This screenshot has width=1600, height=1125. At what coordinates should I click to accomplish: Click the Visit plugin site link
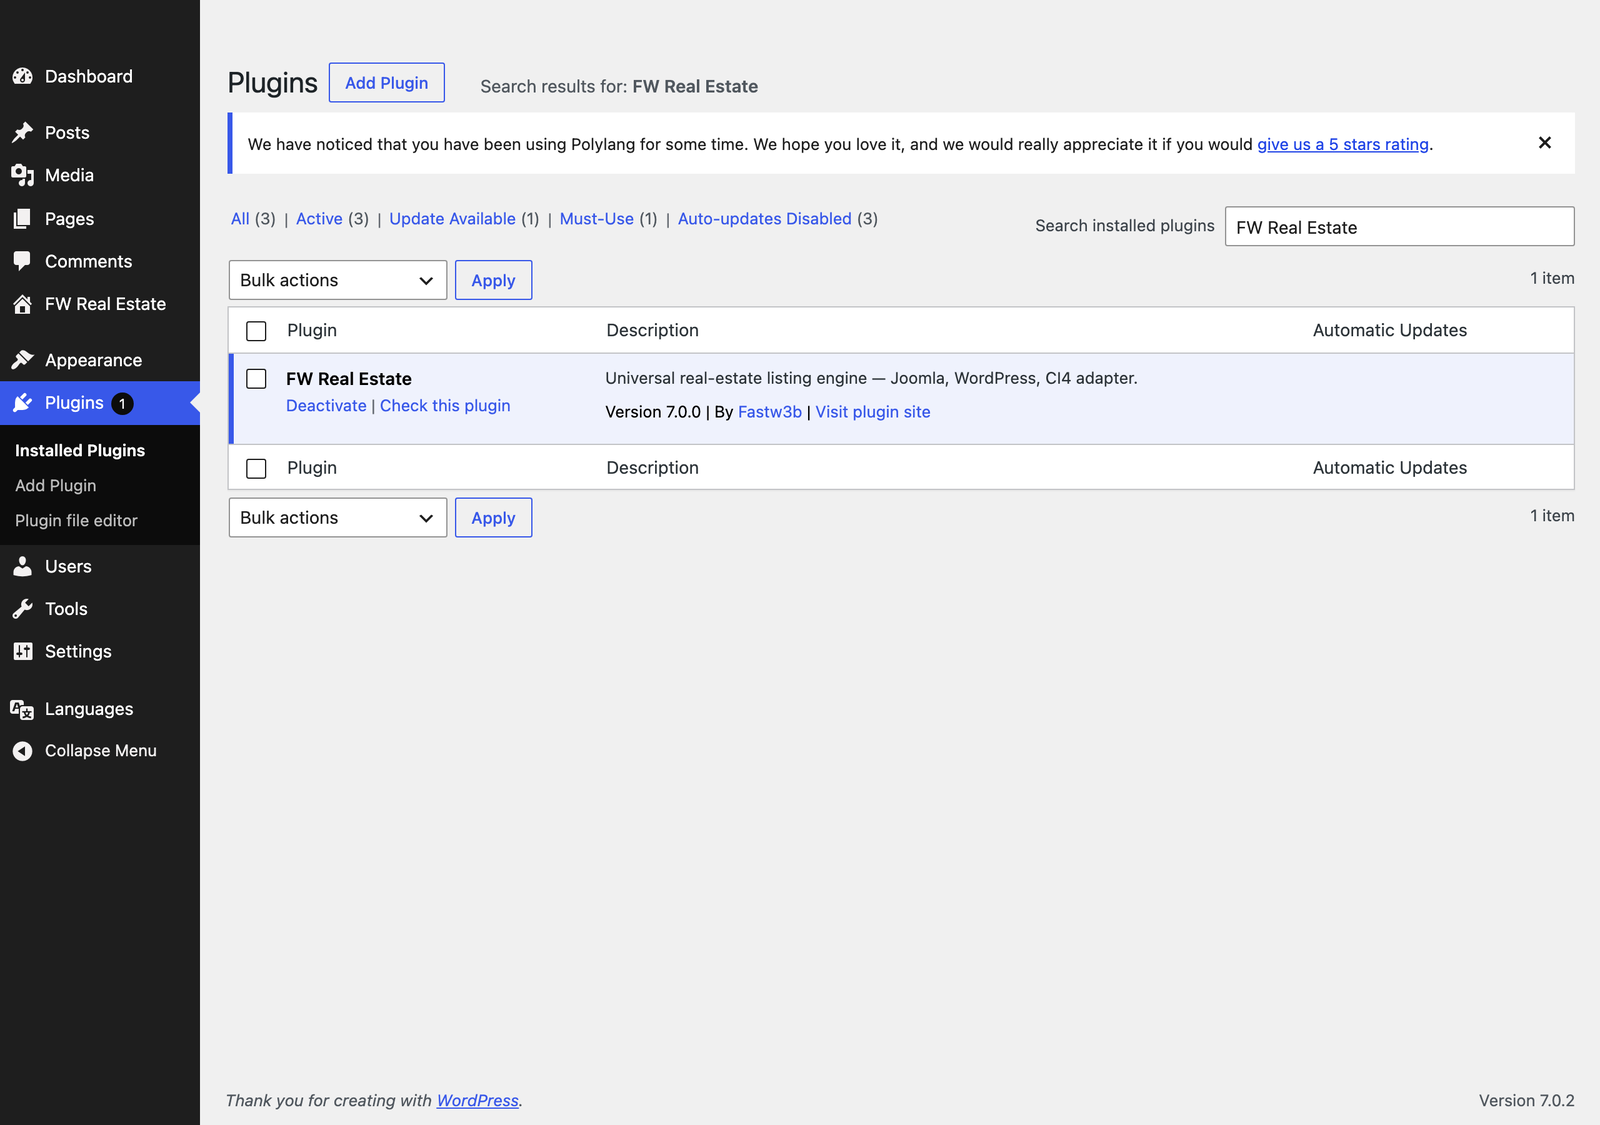click(x=873, y=412)
